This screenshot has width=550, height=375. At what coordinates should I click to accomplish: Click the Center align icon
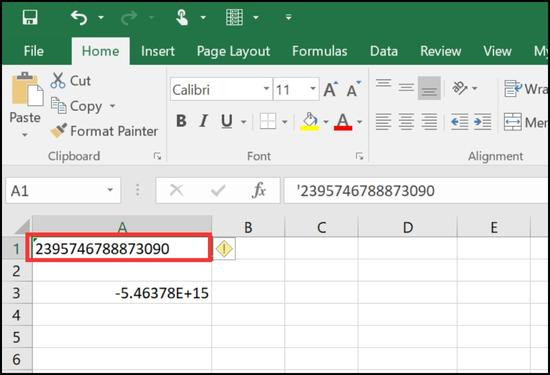[406, 122]
